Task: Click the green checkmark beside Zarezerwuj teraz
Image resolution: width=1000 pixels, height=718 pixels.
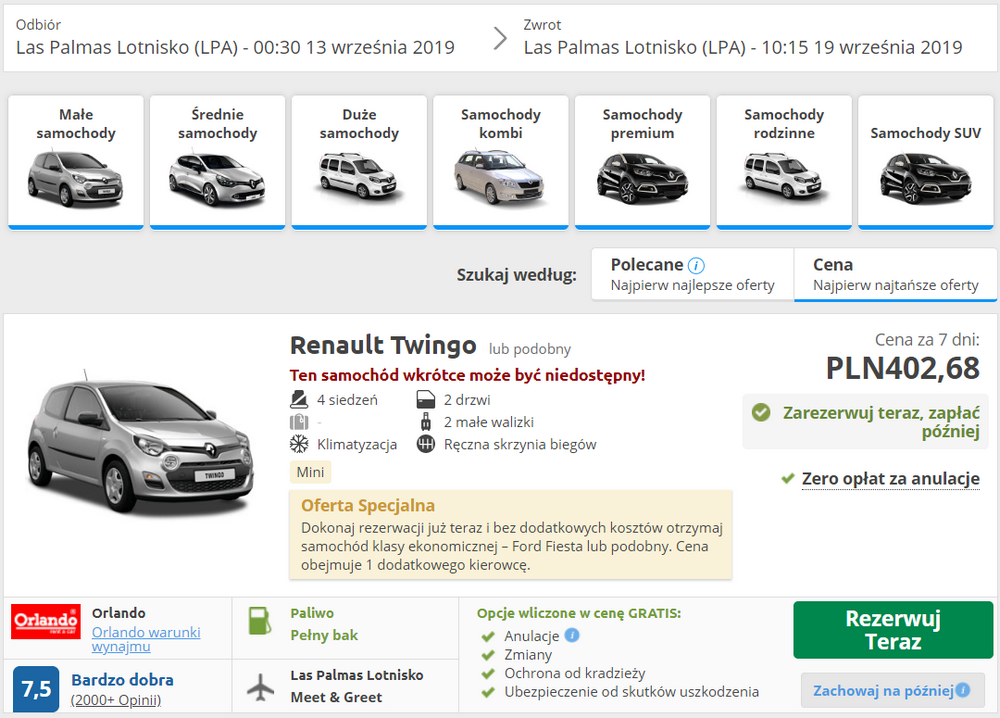Action: click(x=761, y=412)
